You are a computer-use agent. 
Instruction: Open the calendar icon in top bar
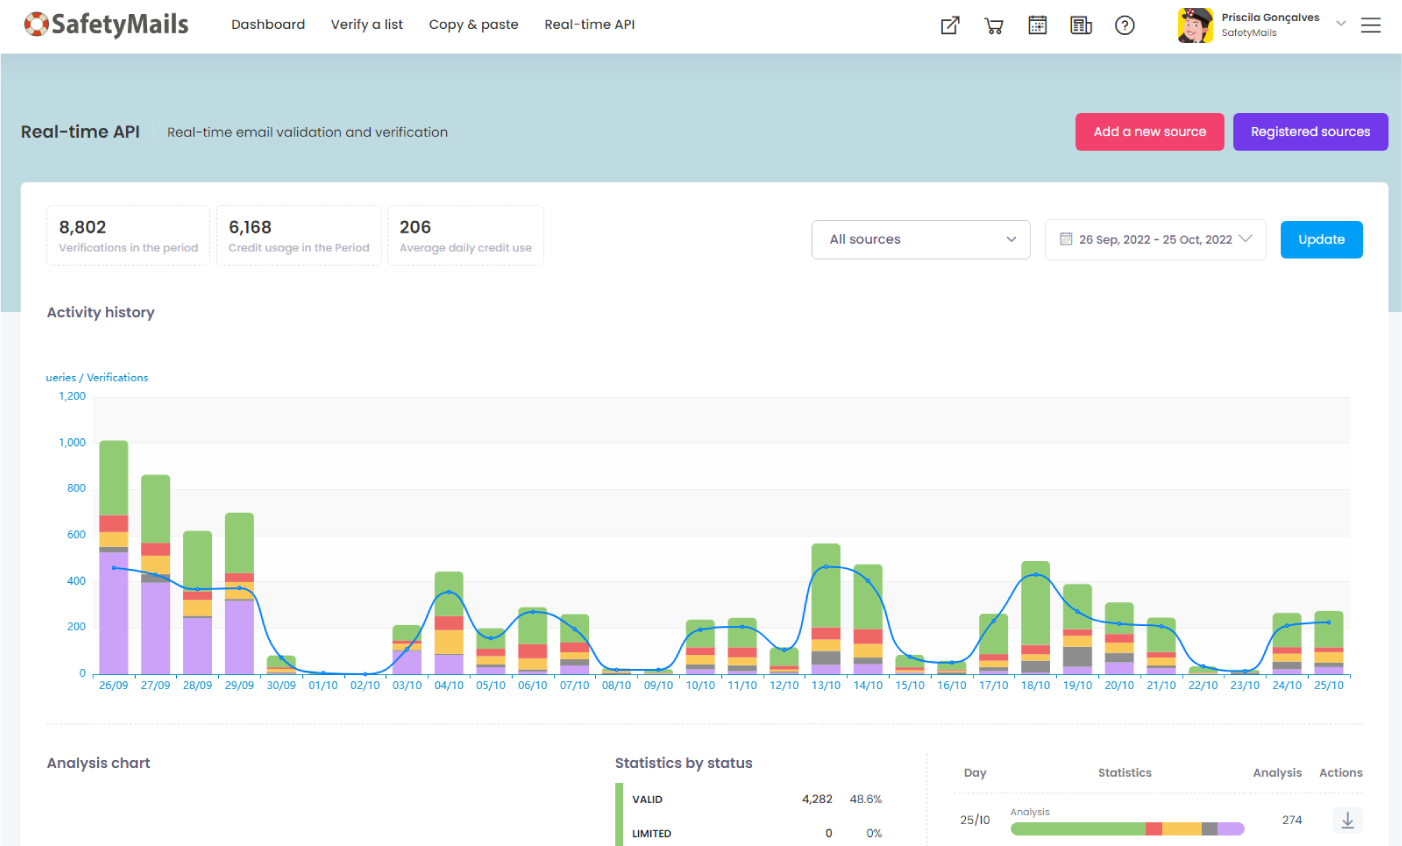pyautogui.click(x=1037, y=26)
